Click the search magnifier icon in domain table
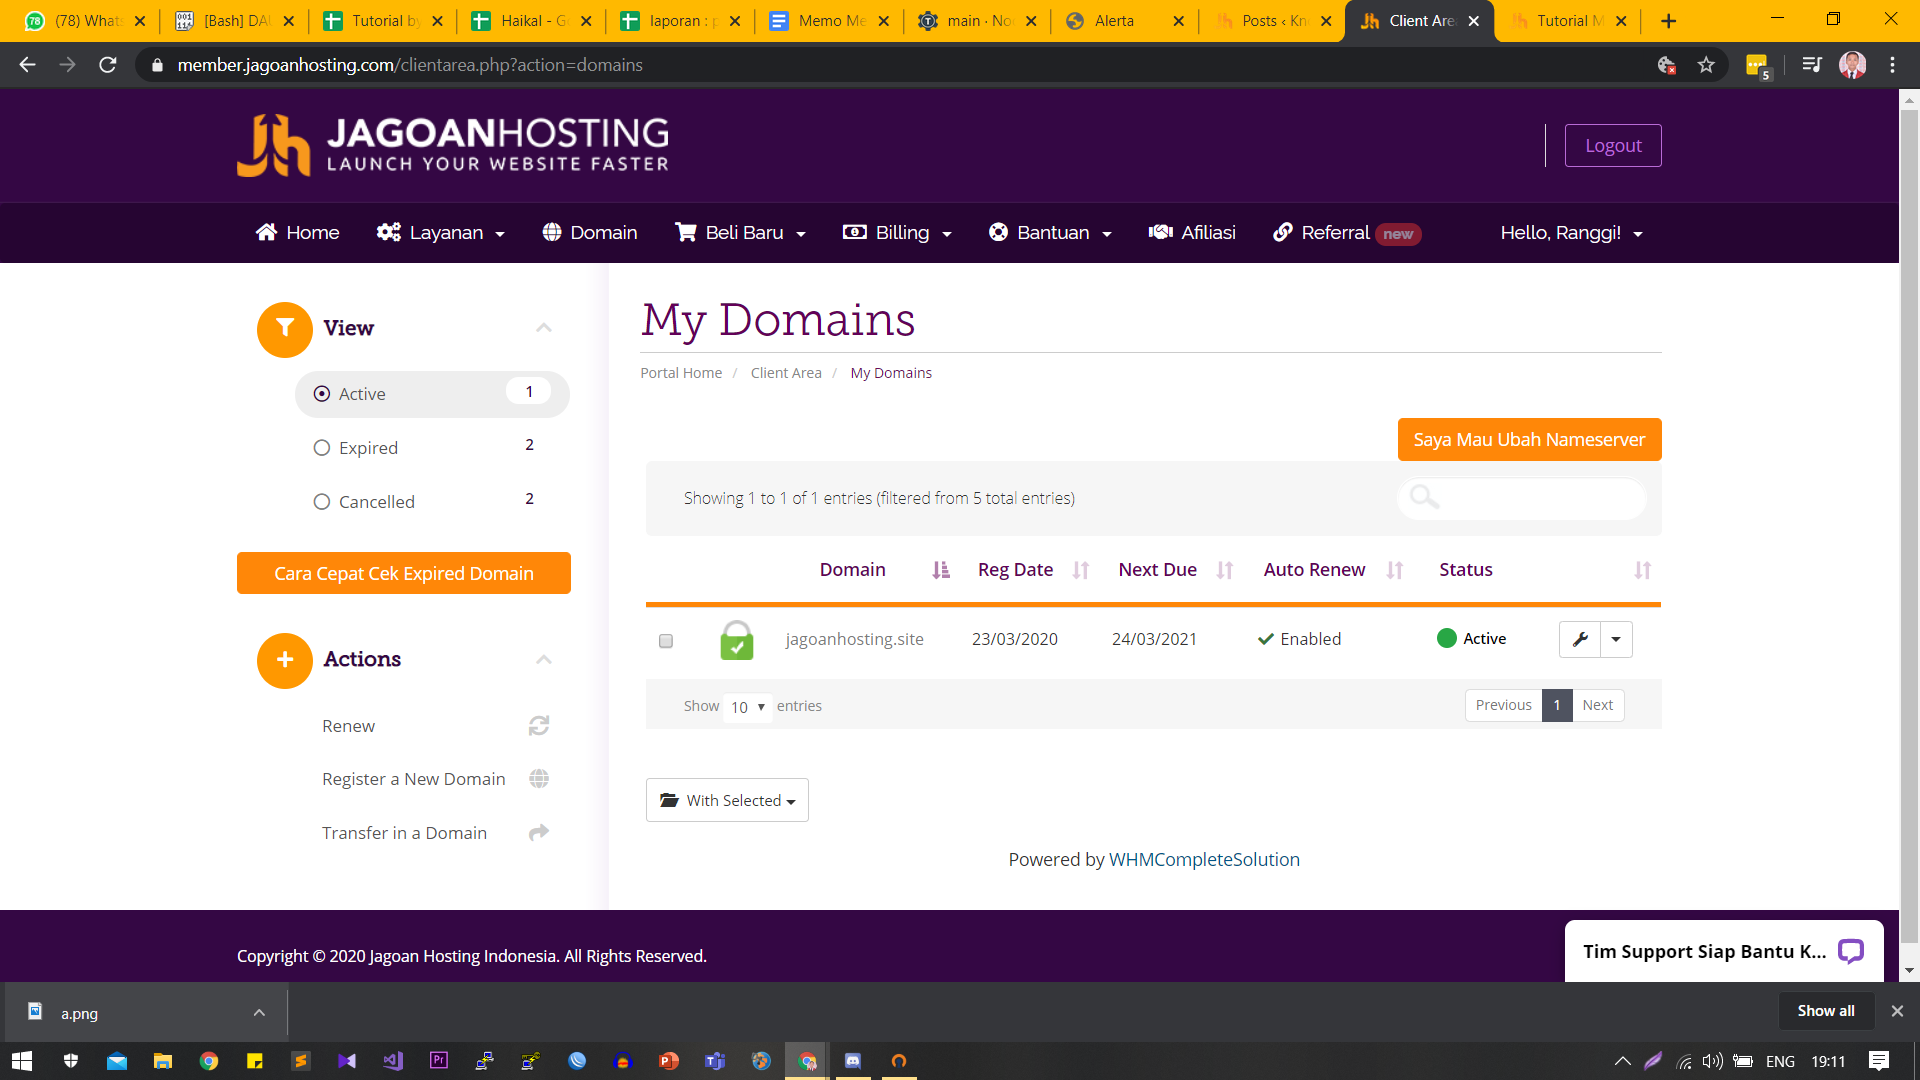The image size is (1920, 1080). coord(1424,497)
